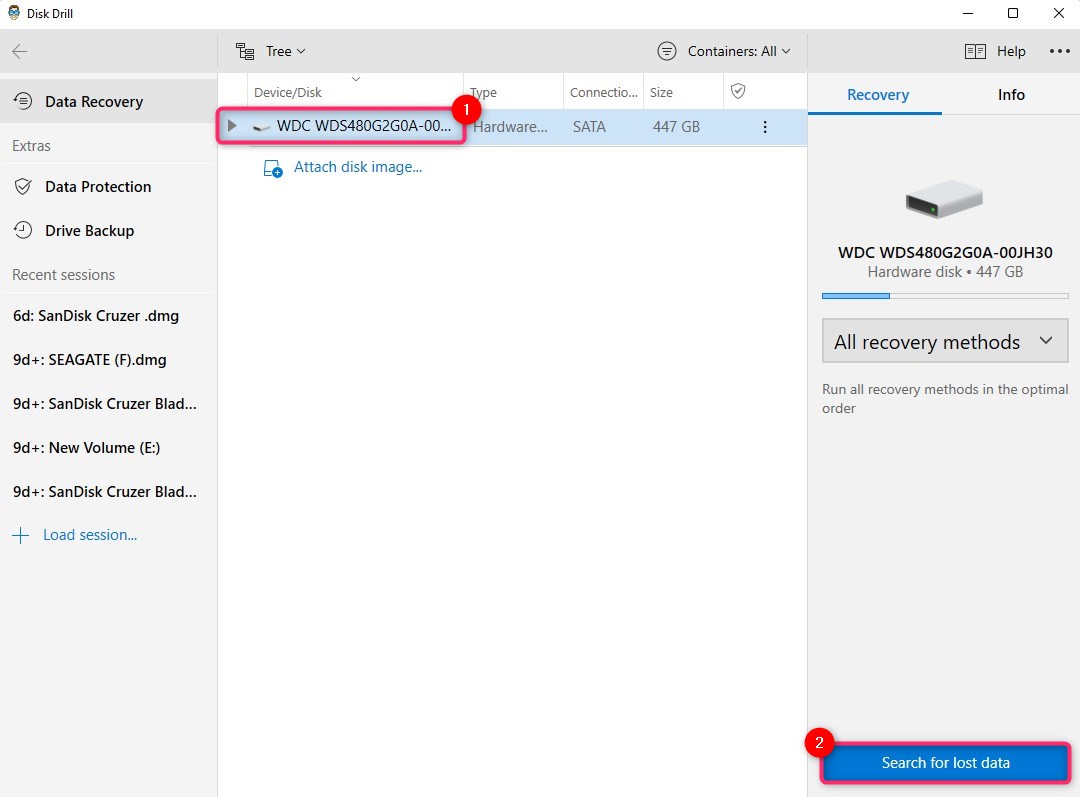Click Search for lost data button

tap(946, 763)
